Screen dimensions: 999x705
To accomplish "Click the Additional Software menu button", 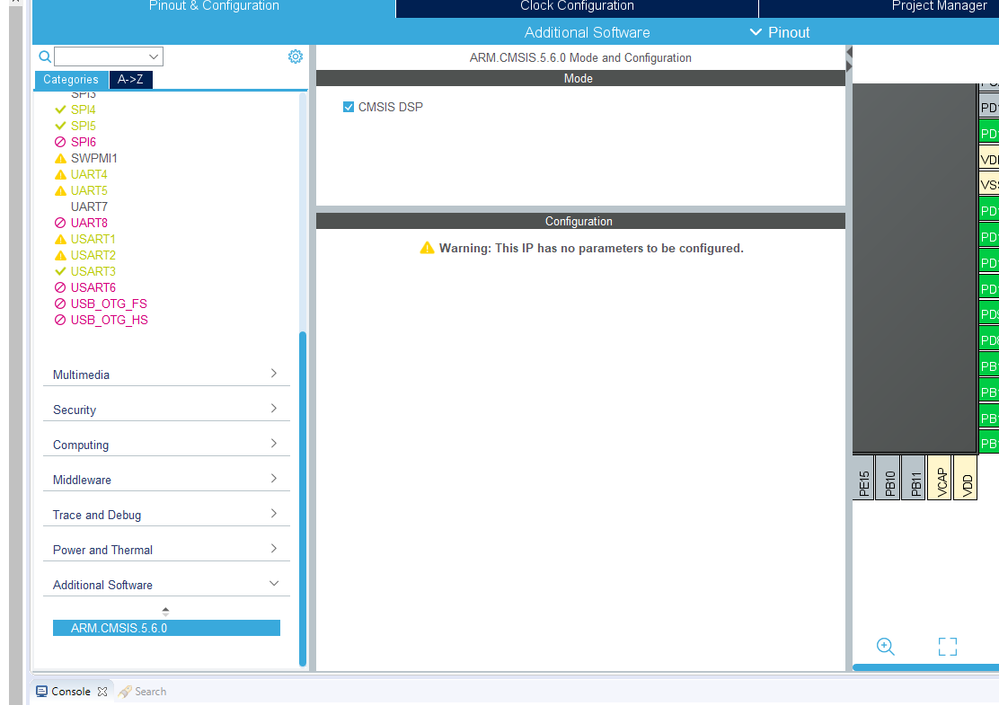I will coord(587,32).
